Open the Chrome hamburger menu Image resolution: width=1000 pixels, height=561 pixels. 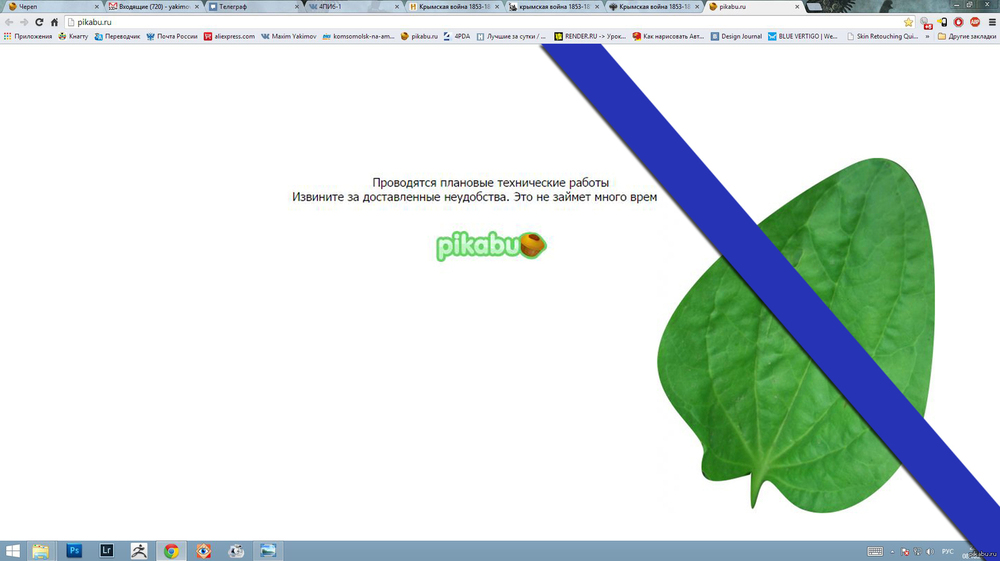coord(991,22)
